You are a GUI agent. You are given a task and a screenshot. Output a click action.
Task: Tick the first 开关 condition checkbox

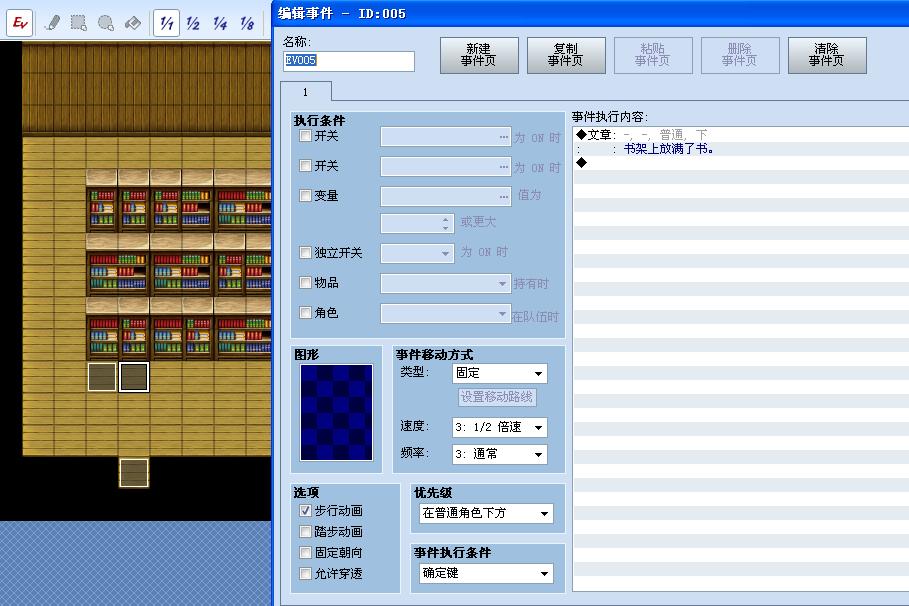click(306, 136)
